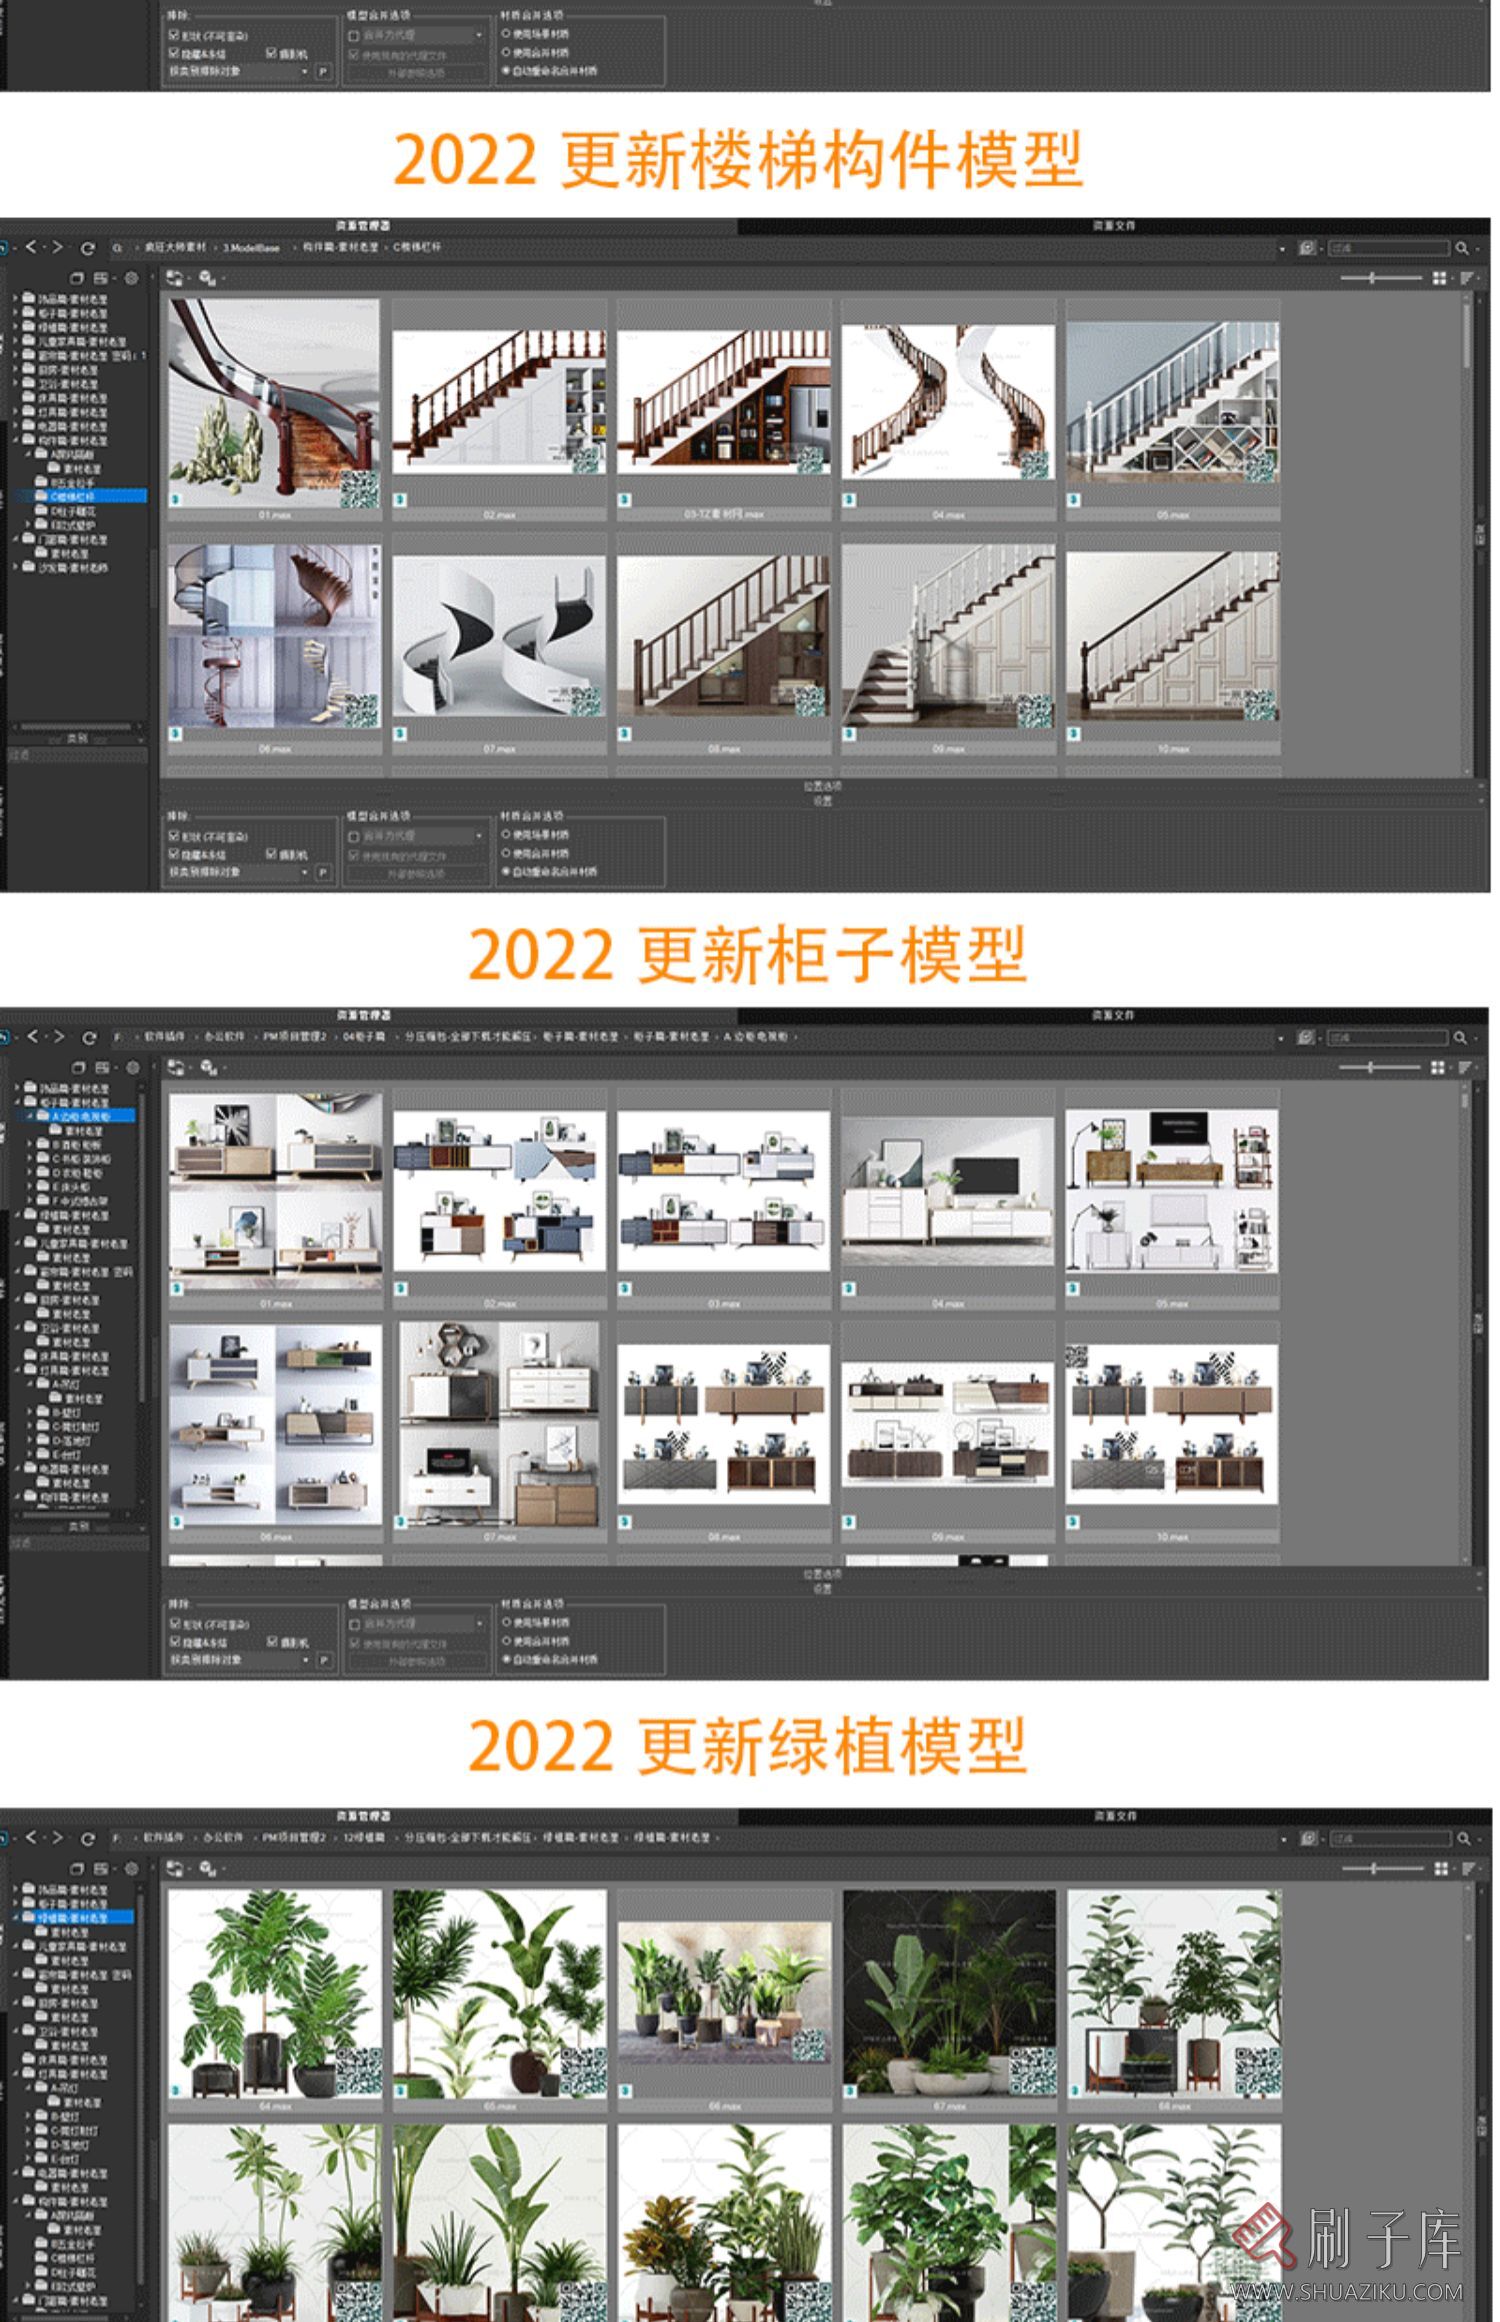Switch to grid thumbnail view in plant panel

[1440, 1868]
